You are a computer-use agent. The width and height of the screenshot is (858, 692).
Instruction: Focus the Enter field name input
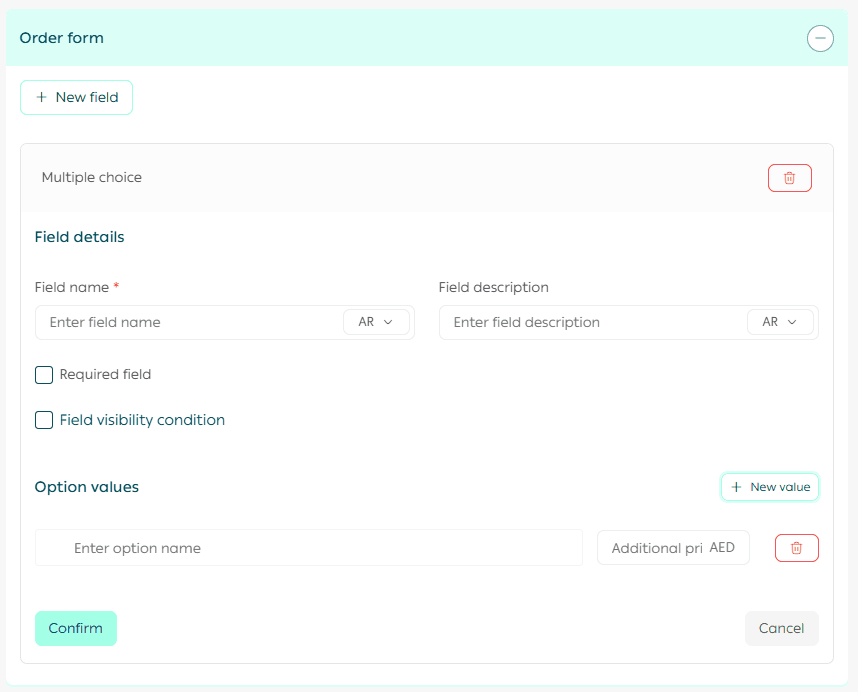190,323
